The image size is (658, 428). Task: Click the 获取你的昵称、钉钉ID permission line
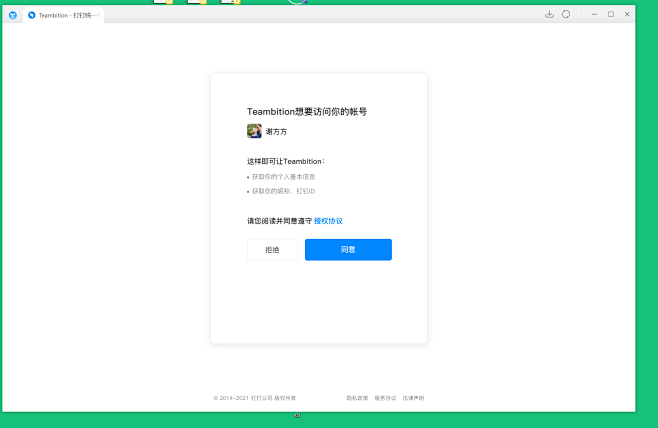pos(281,191)
